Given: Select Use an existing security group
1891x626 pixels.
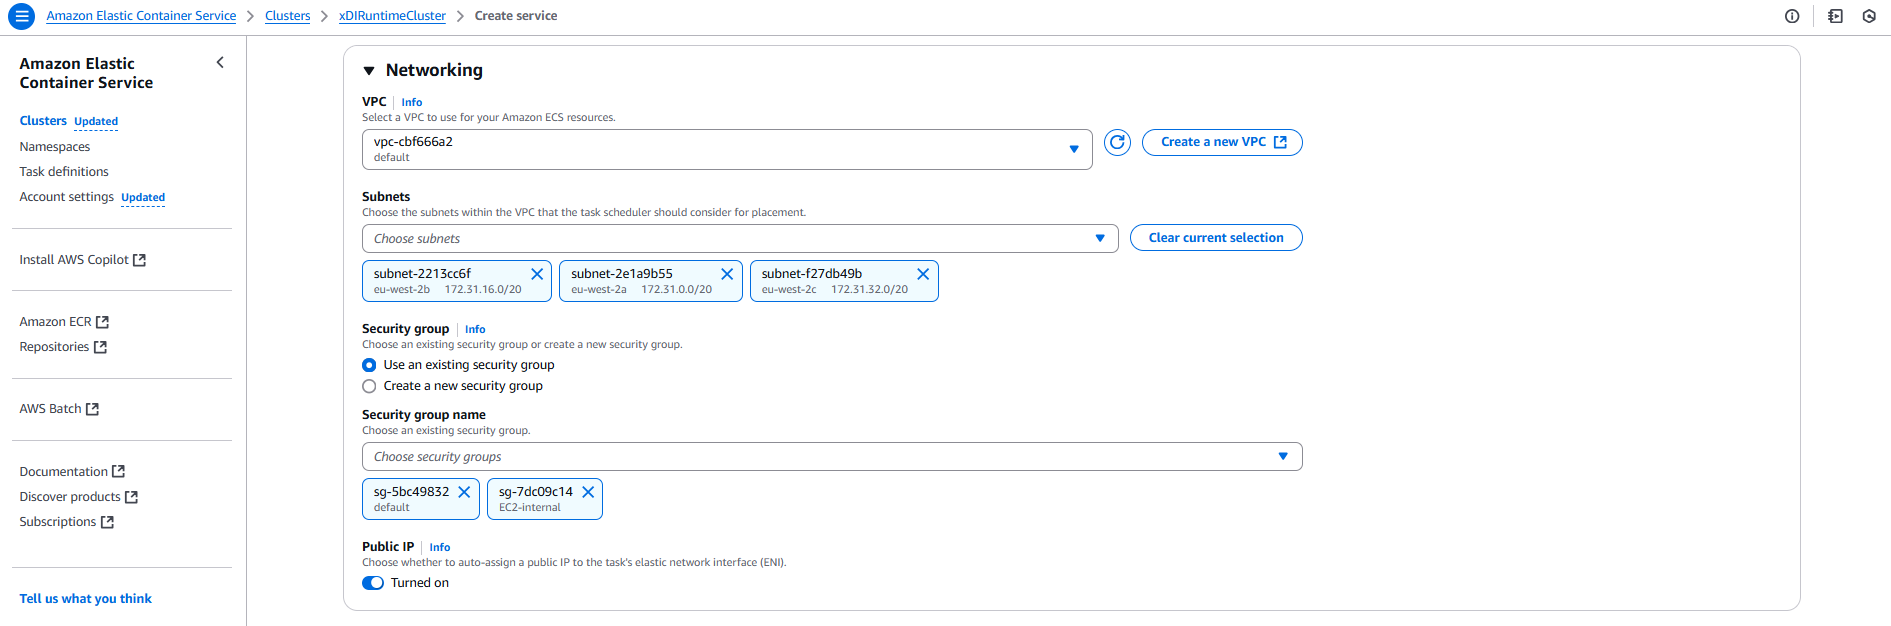Looking at the screenshot, I should 369,365.
